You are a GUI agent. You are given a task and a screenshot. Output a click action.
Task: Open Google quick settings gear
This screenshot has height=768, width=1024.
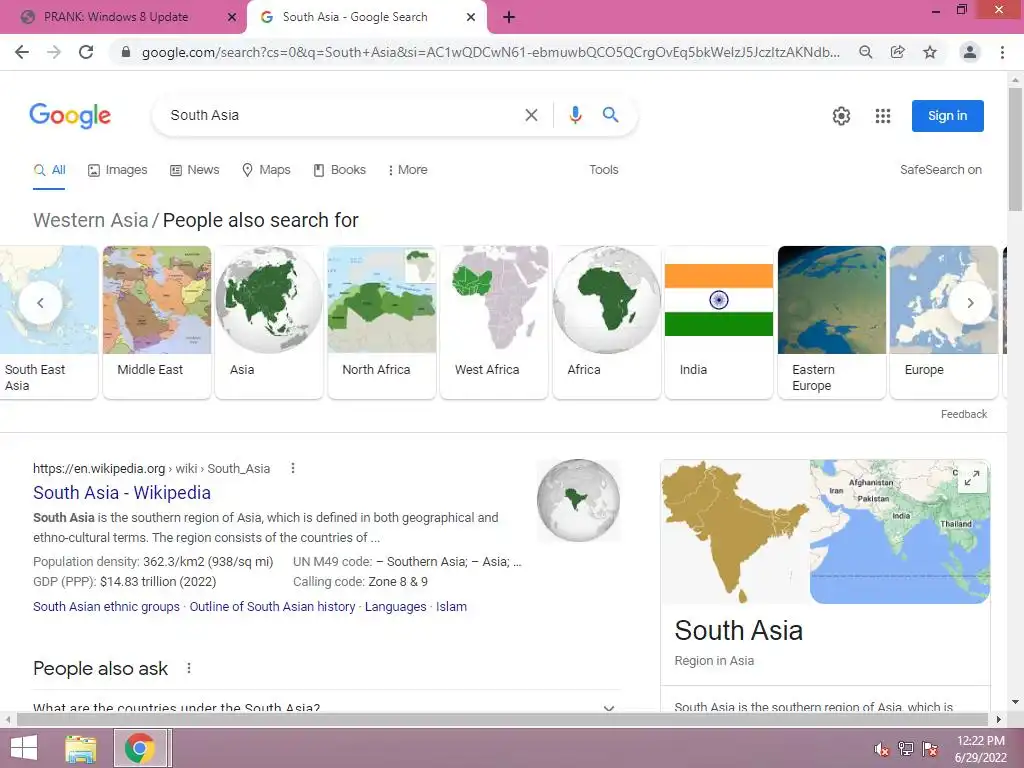(841, 116)
